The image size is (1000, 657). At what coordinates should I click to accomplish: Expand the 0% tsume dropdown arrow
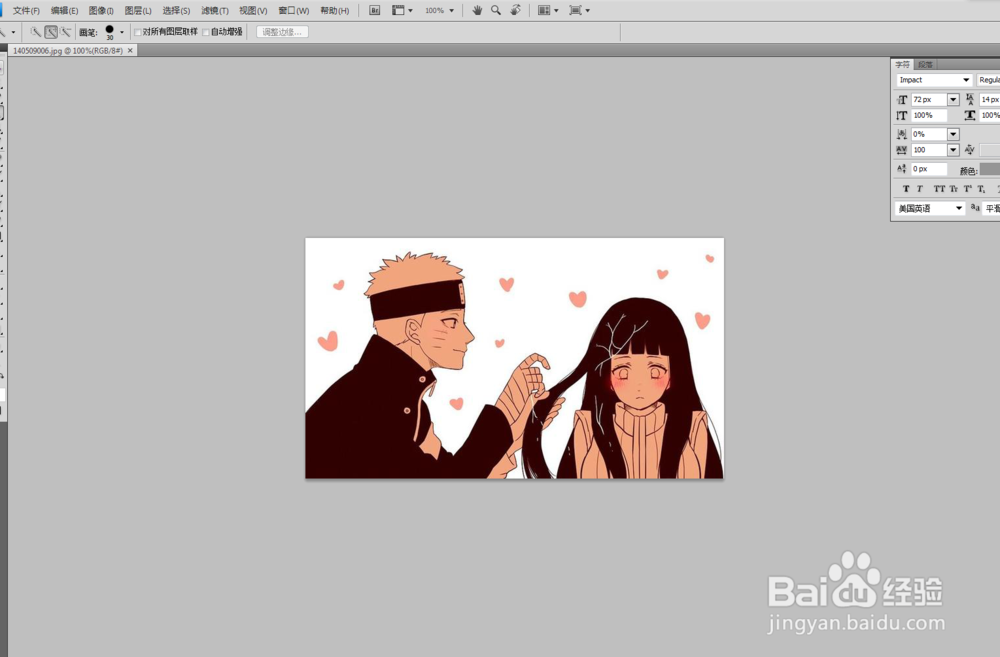point(953,134)
